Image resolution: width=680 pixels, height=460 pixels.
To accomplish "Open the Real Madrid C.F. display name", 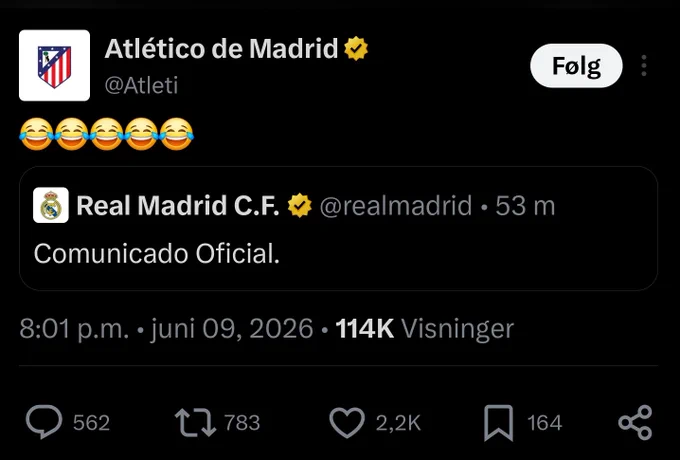I will 178,205.
